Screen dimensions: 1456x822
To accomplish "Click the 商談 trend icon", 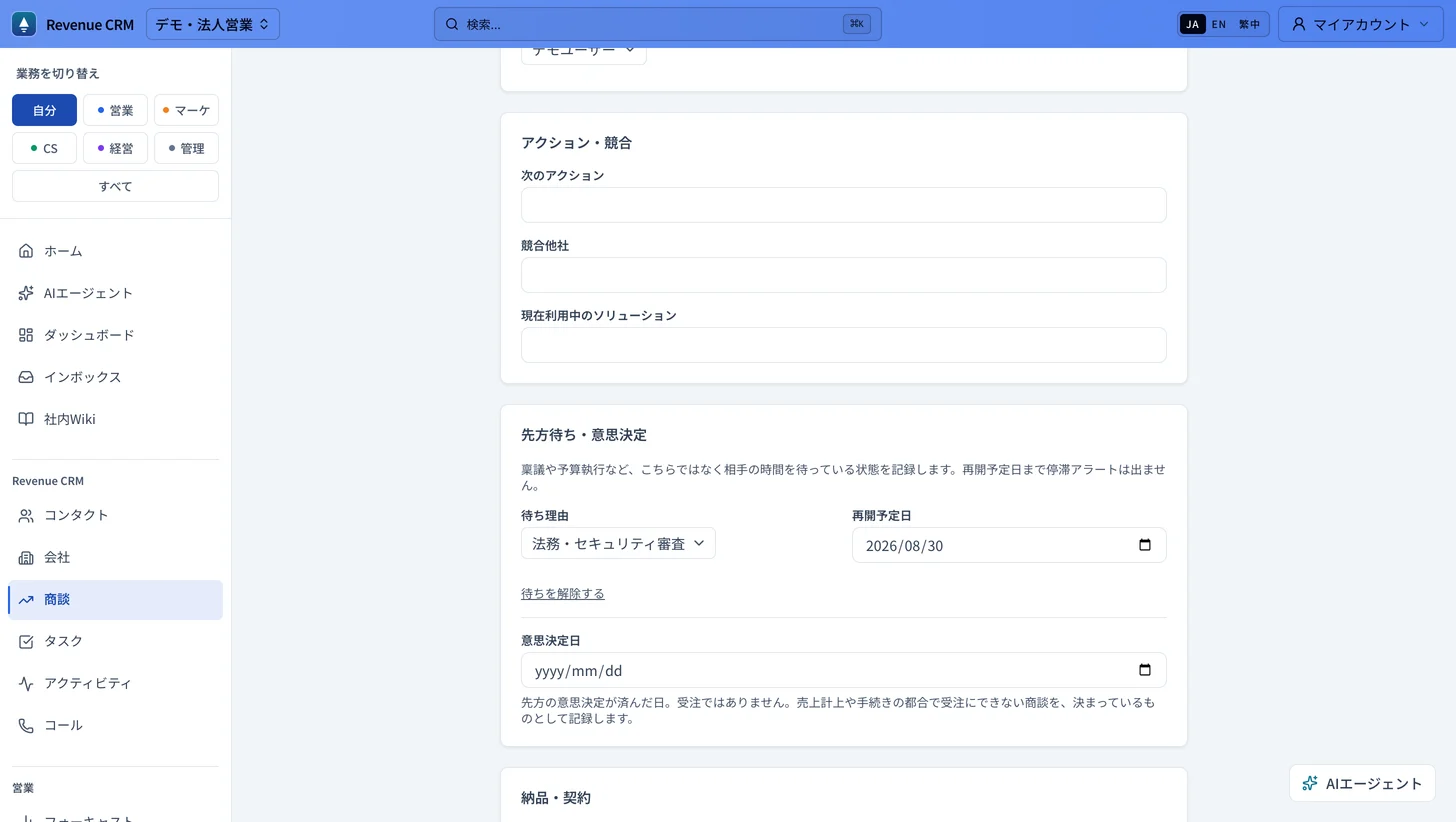I will pyautogui.click(x=26, y=599).
